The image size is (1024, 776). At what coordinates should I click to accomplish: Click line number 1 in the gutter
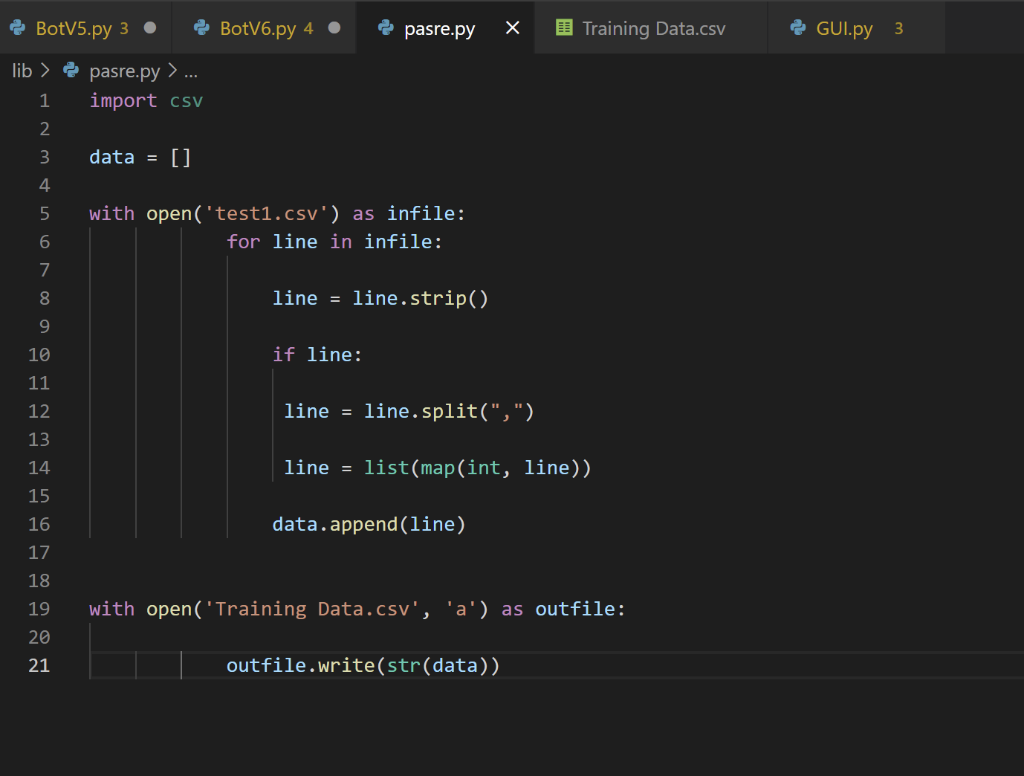[44, 101]
